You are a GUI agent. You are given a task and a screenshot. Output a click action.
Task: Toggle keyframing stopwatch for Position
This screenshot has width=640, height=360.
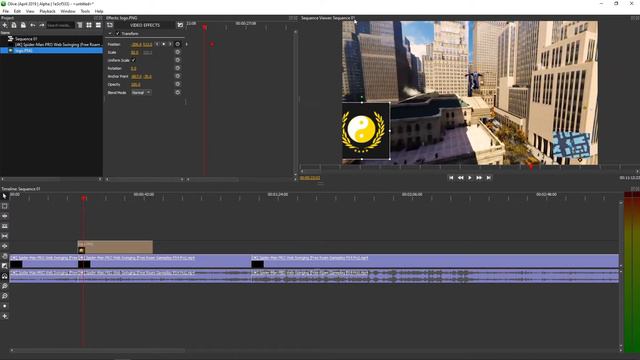tap(178, 44)
